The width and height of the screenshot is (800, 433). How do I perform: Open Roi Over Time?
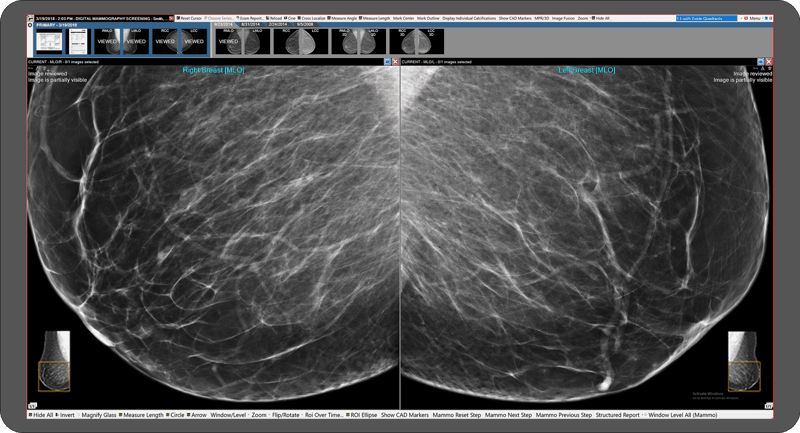tap(324, 415)
